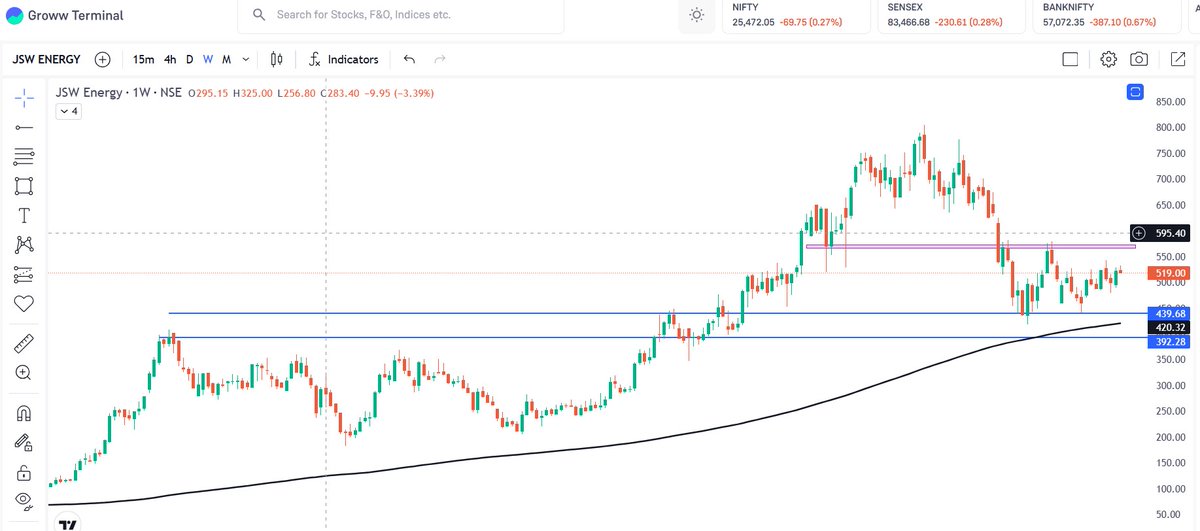Click the JSW ENERGY symbol name
1200x531 pixels.
tap(47, 59)
